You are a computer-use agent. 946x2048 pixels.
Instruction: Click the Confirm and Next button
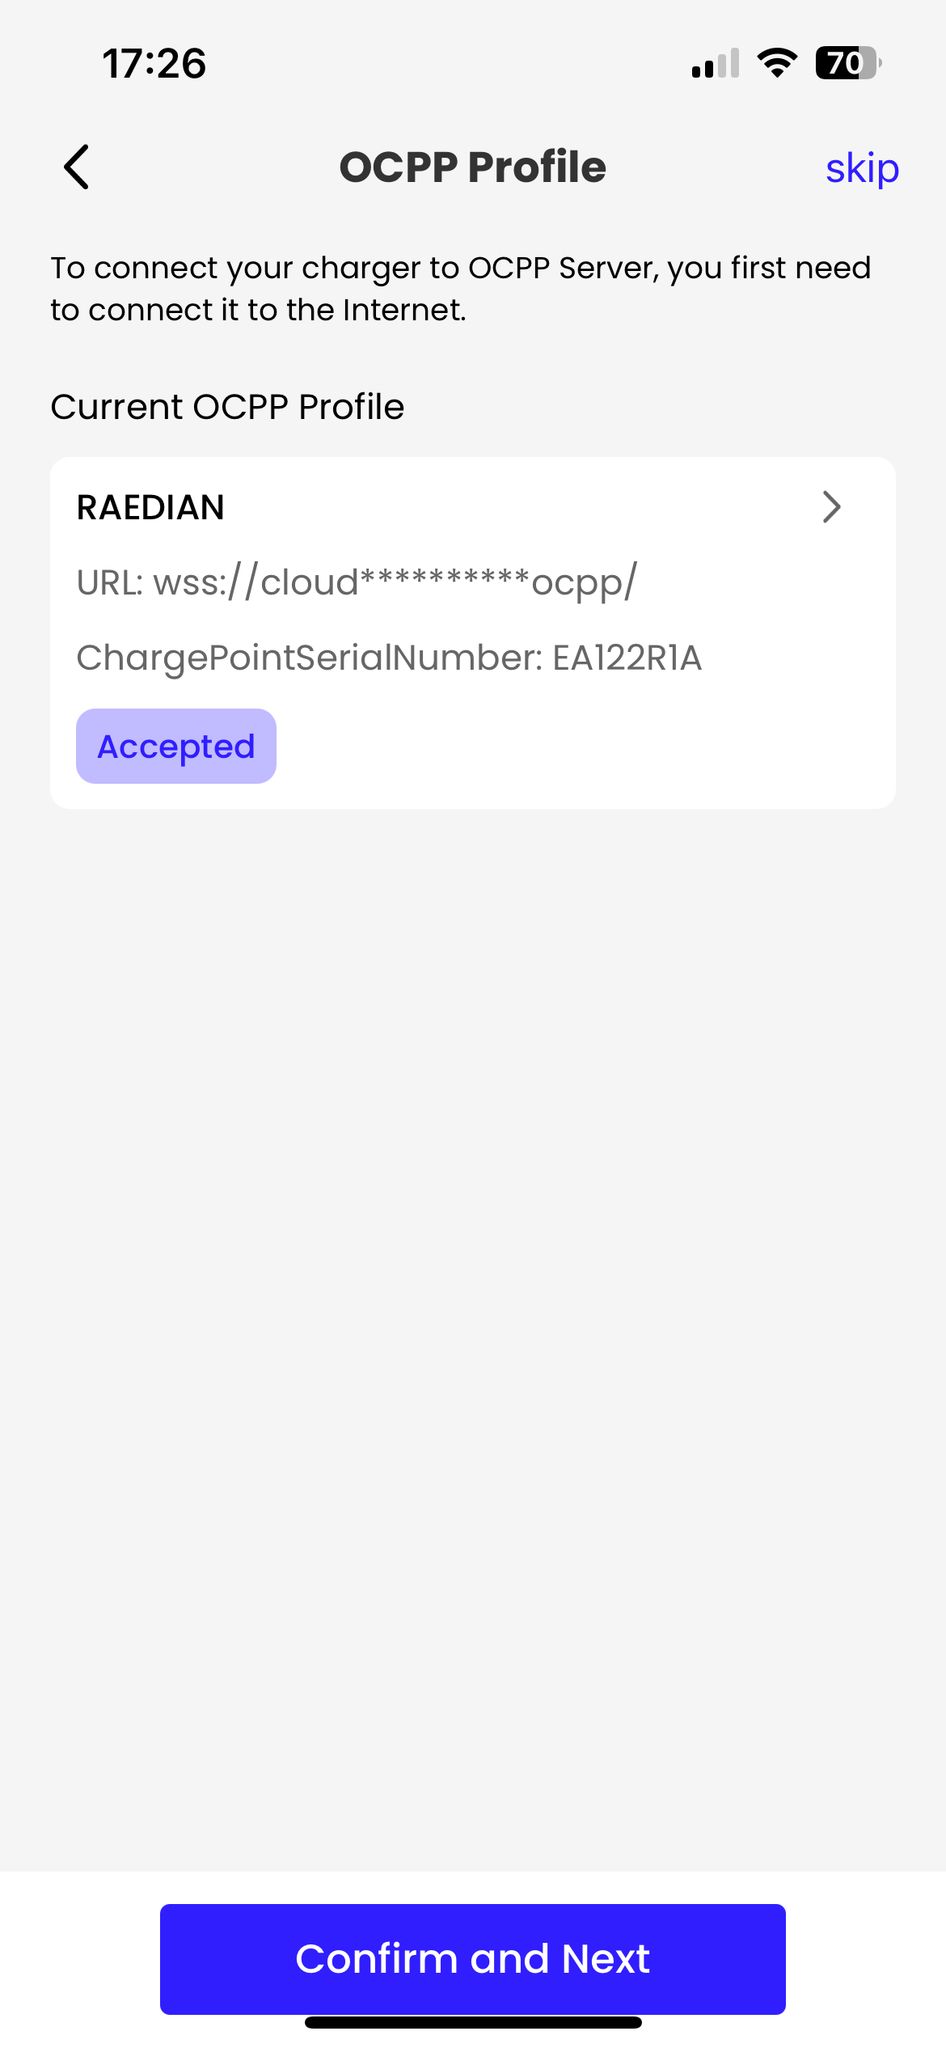(x=473, y=1959)
